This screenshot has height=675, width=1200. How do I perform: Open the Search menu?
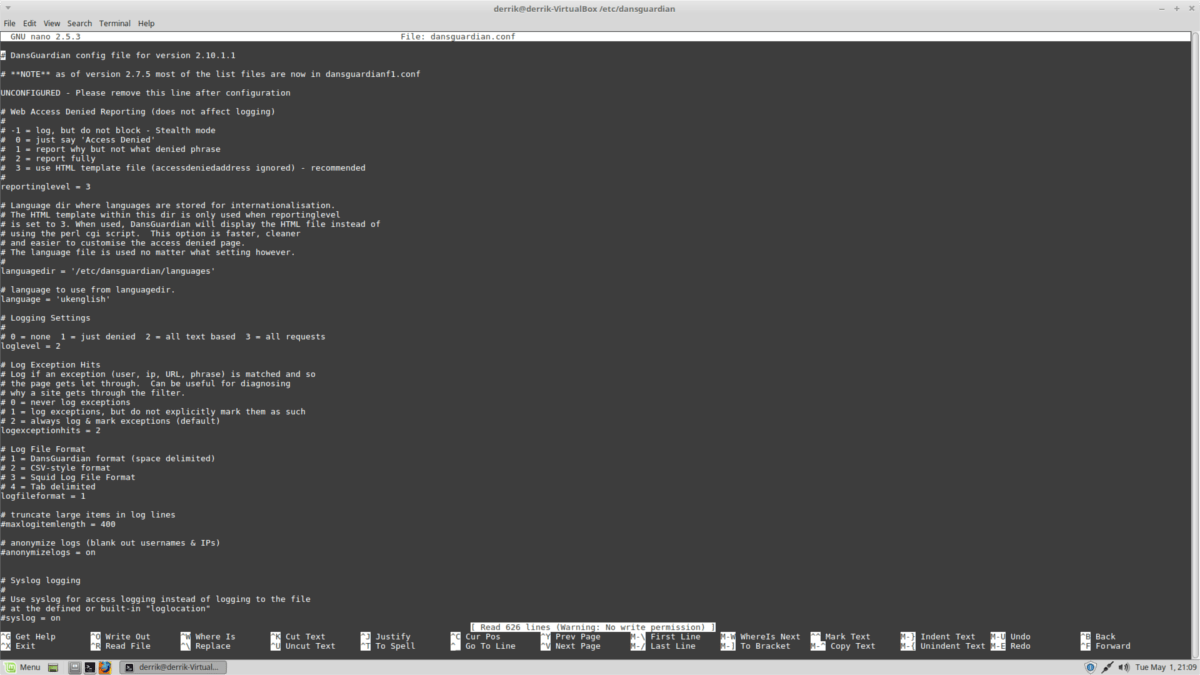click(x=79, y=23)
